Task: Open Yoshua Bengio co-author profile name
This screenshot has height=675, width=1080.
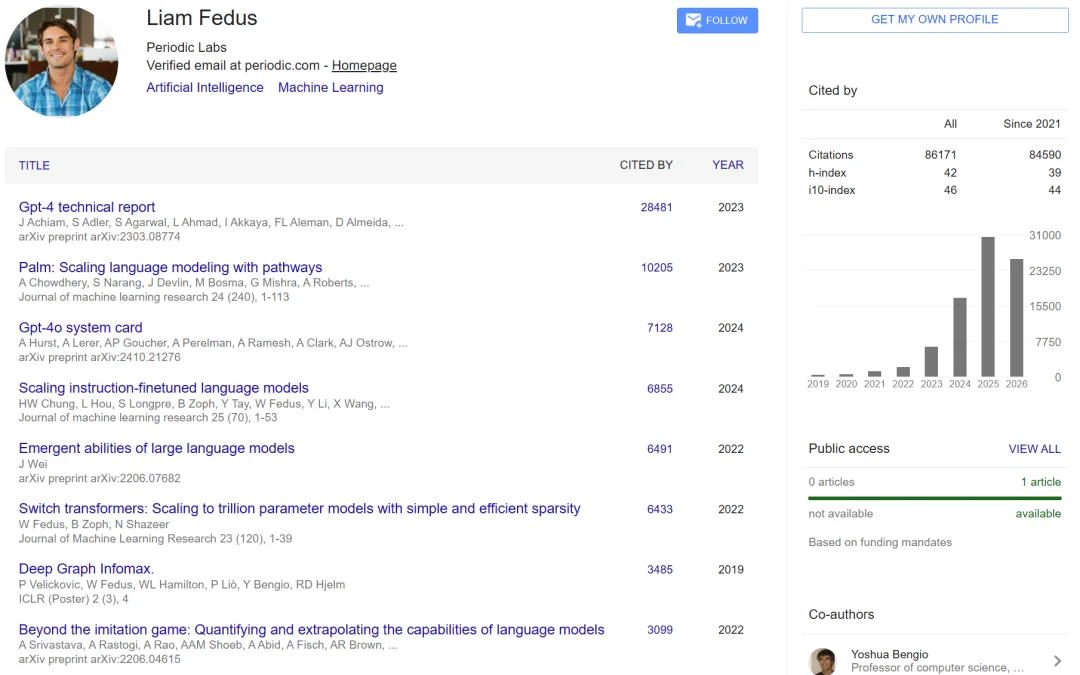Action: pos(889,654)
